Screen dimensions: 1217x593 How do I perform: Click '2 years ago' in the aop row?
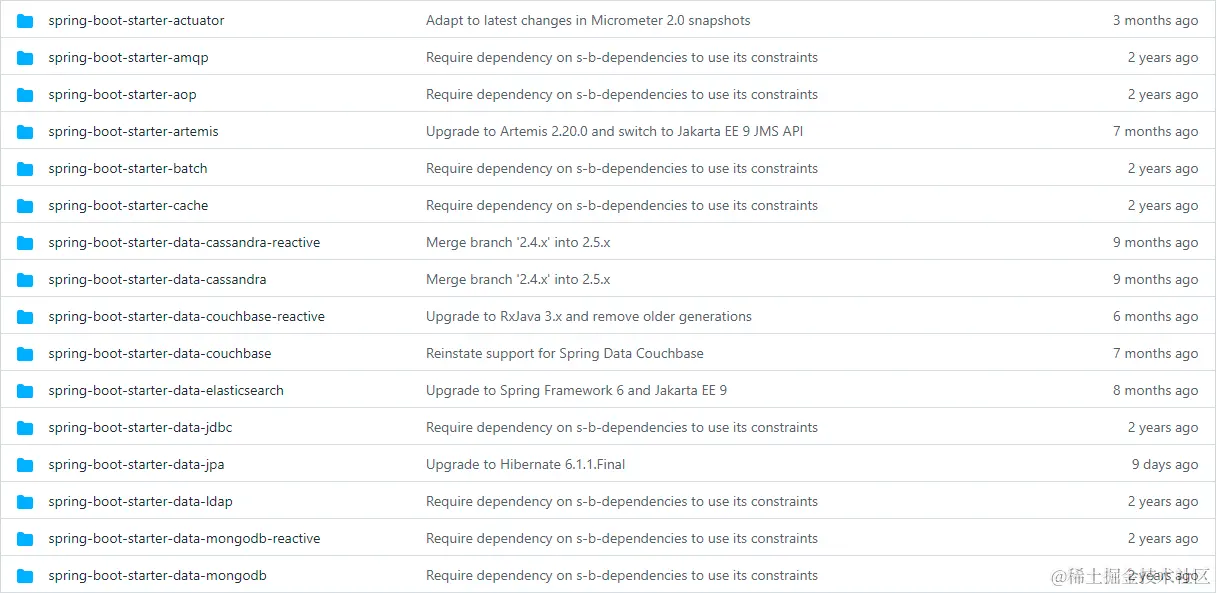click(1163, 95)
